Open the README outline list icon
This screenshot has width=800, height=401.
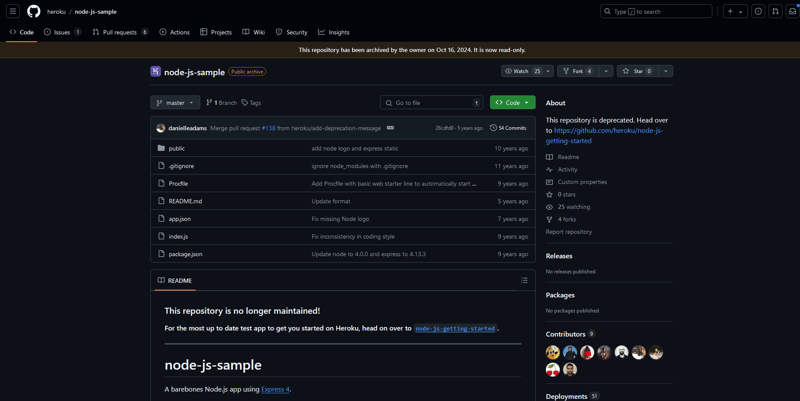(524, 281)
